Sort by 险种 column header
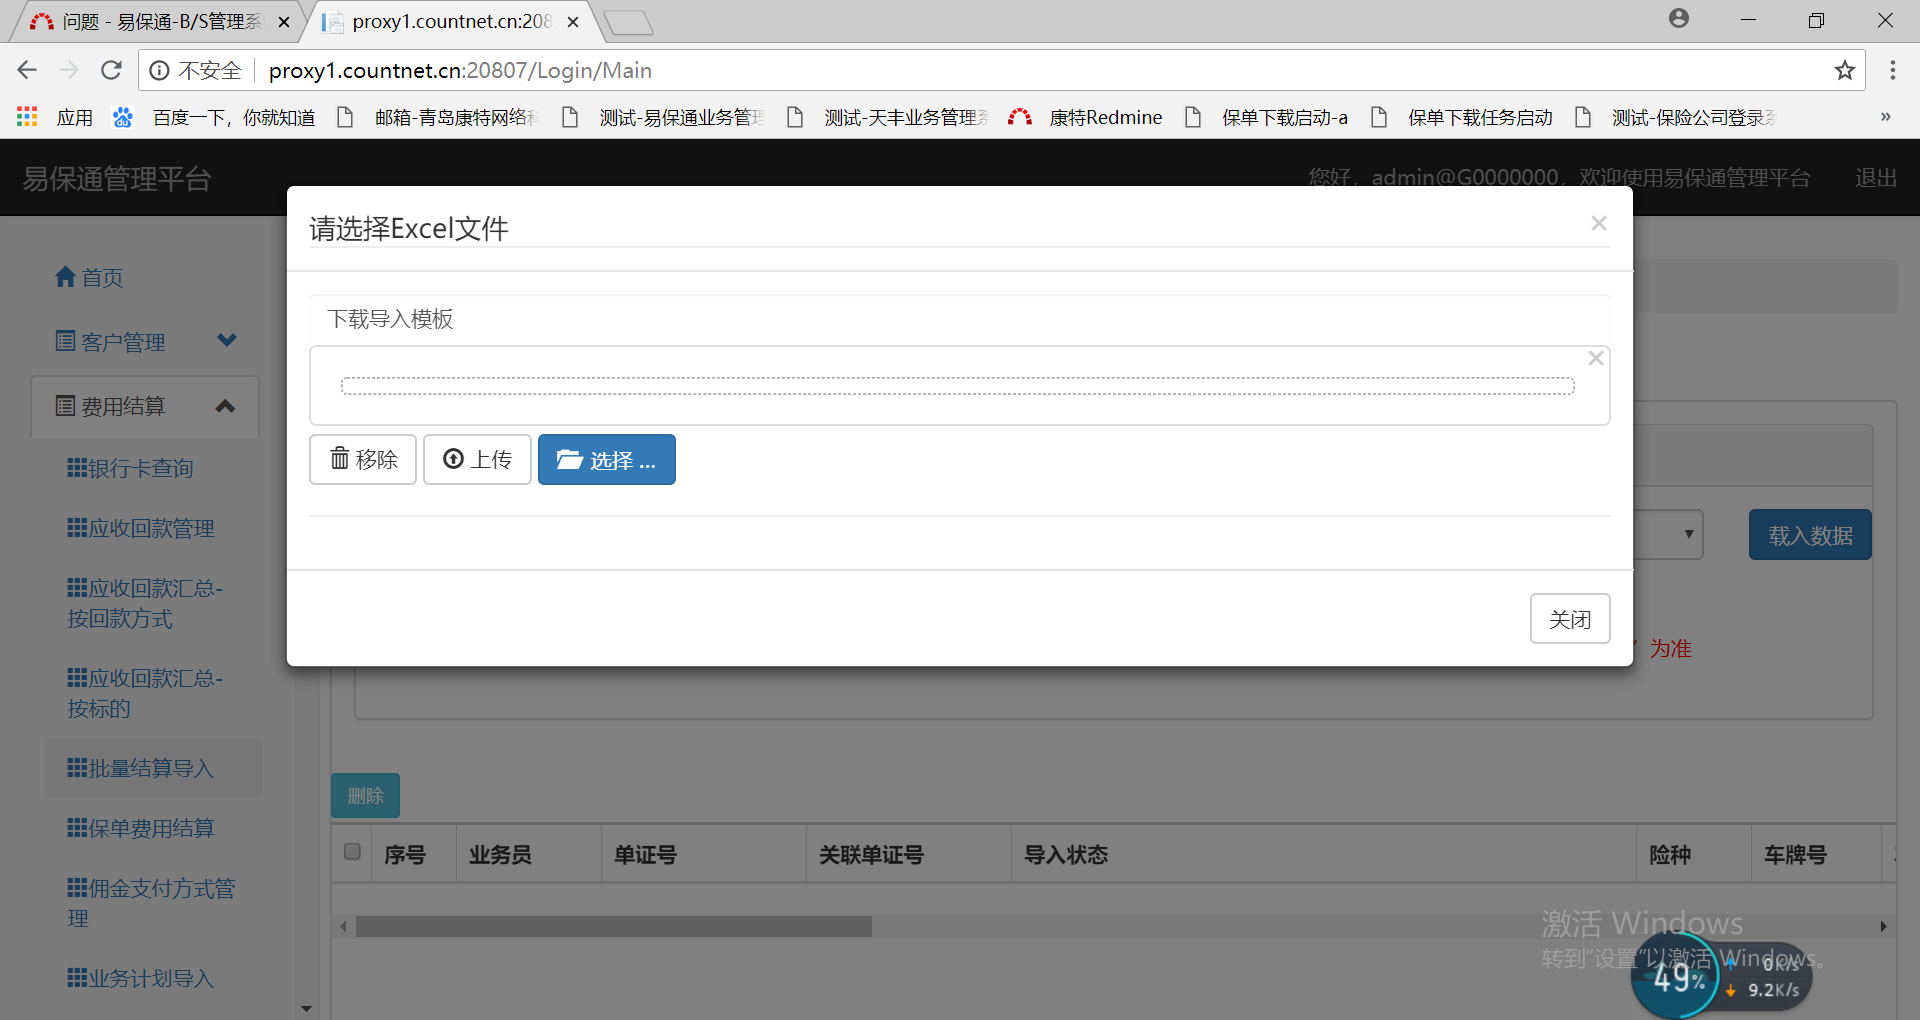This screenshot has width=1920, height=1020. pos(1670,855)
